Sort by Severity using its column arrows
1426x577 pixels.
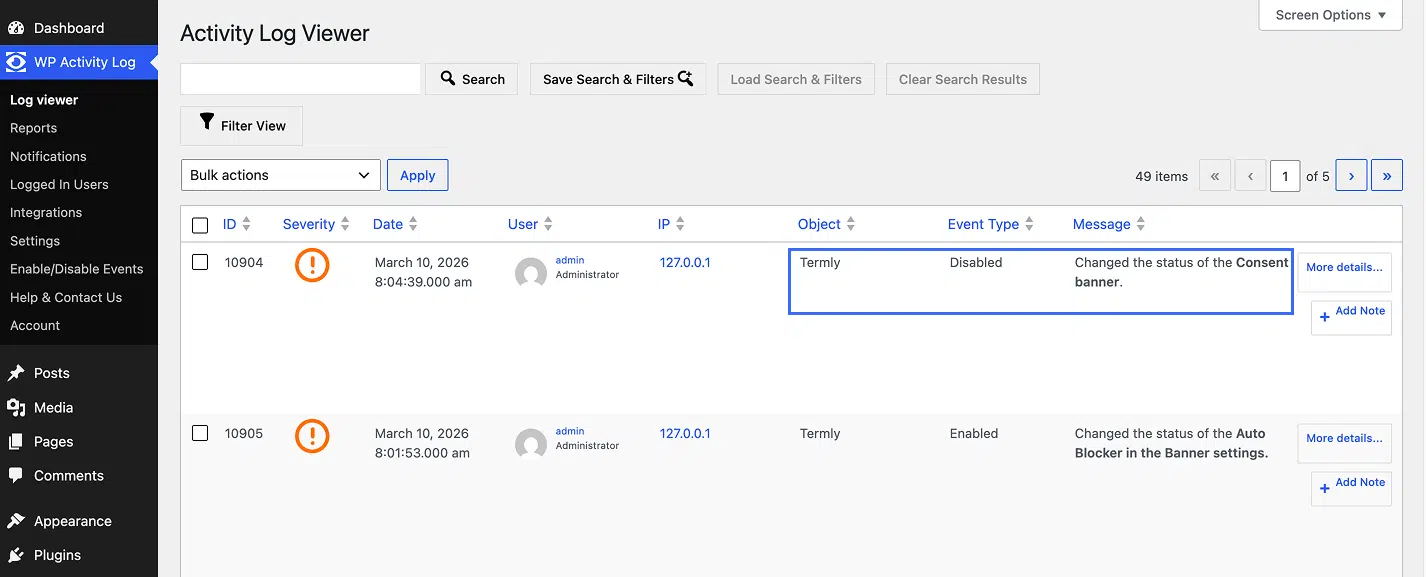click(344, 224)
